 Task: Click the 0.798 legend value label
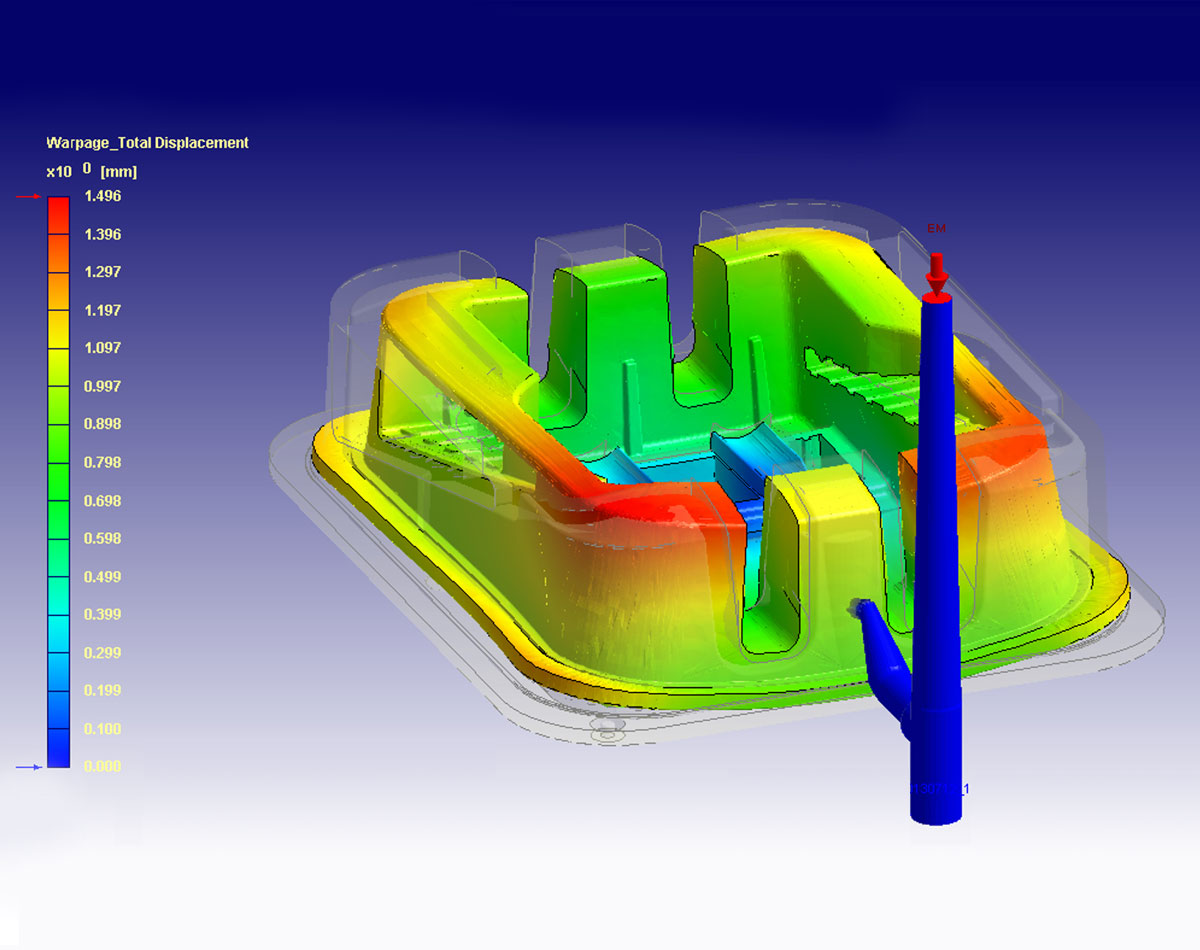(x=102, y=462)
